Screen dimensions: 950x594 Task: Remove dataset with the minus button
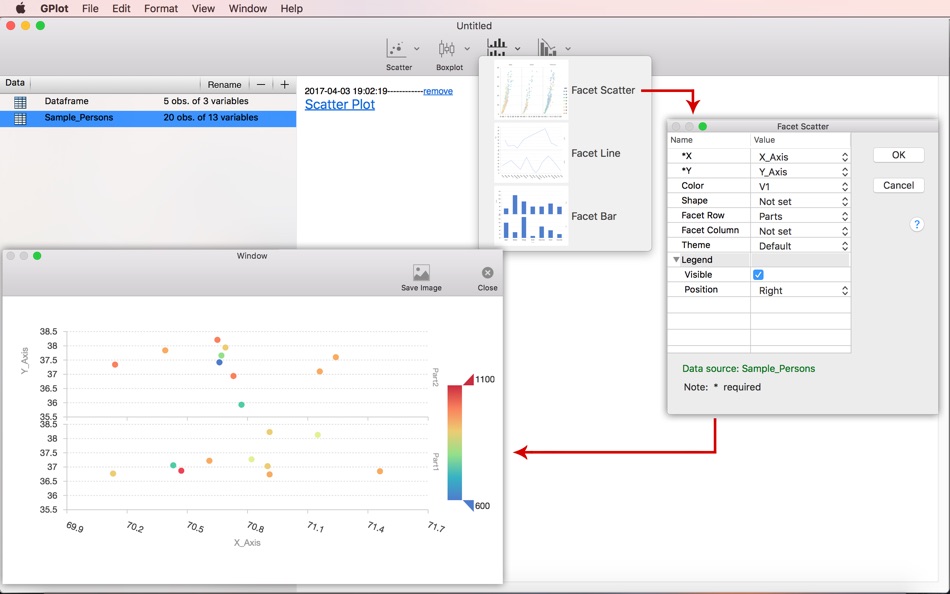pos(261,84)
